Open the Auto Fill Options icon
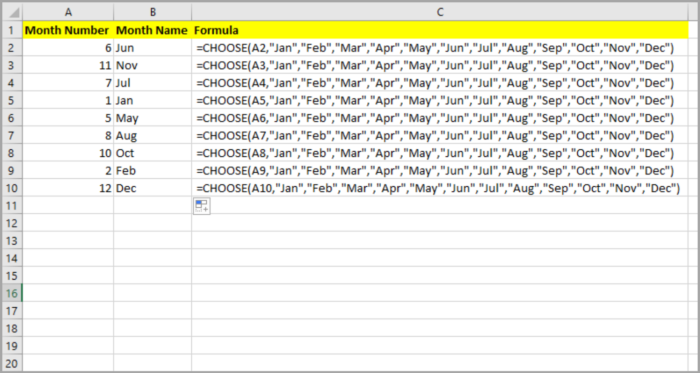The image size is (700, 373). tap(201, 206)
